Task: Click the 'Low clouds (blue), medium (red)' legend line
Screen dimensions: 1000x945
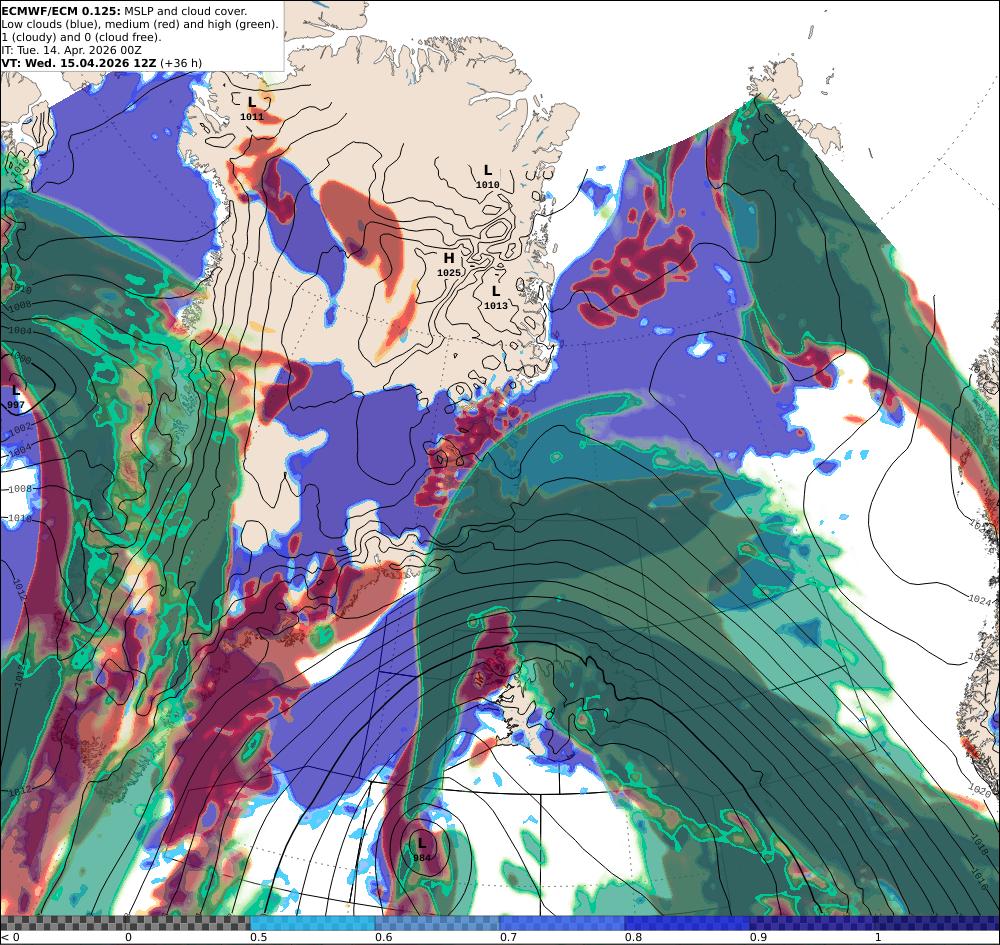Action: pos(140,24)
